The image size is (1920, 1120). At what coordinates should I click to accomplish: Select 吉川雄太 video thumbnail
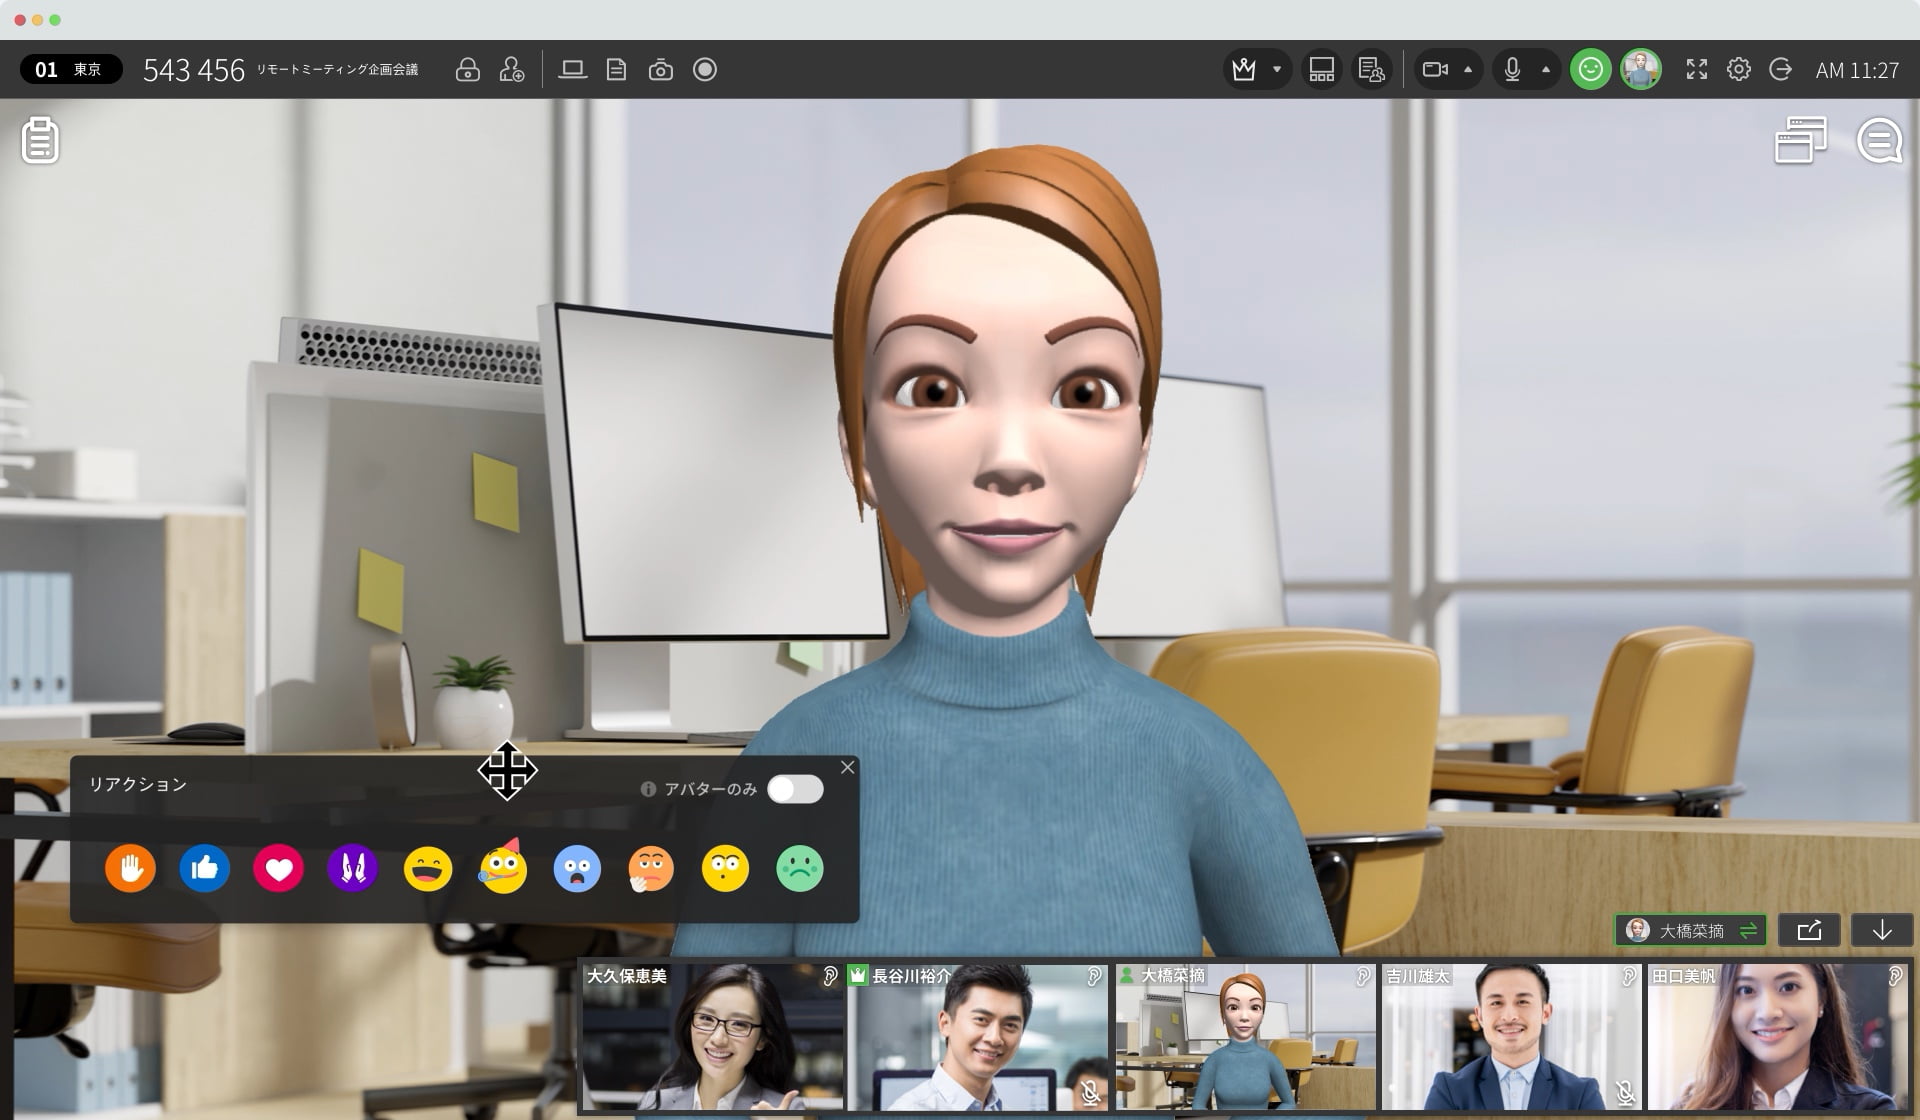(x=1511, y=1036)
